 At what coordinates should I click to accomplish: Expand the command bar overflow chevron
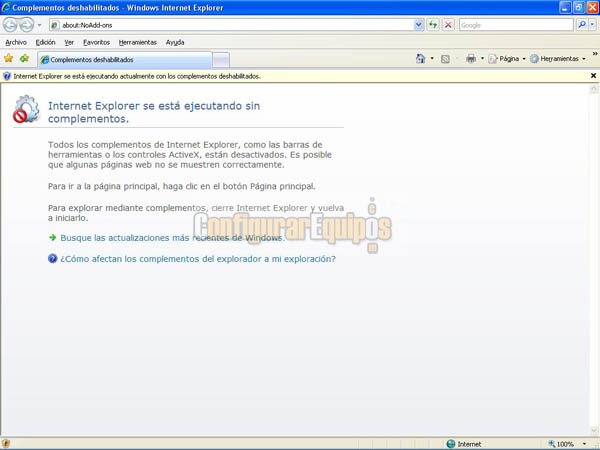pos(595,54)
